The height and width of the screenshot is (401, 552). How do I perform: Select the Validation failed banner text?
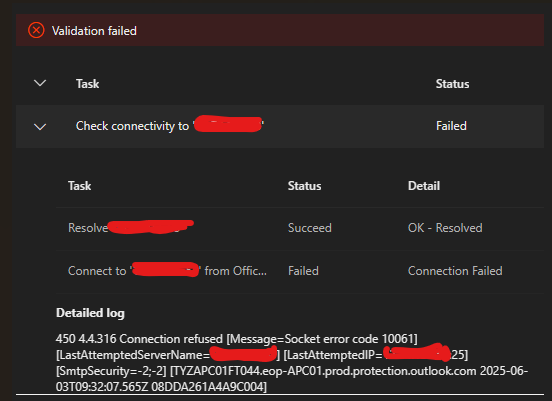pos(94,31)
